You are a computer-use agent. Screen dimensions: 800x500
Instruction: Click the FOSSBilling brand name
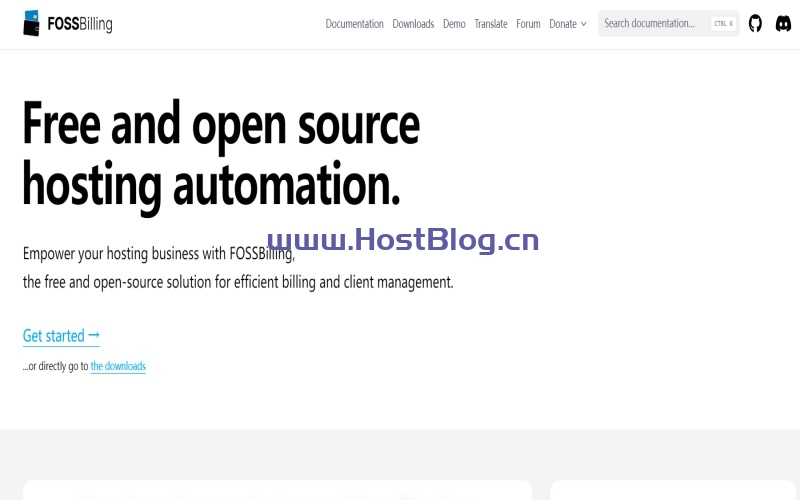(x=80, y=24)
